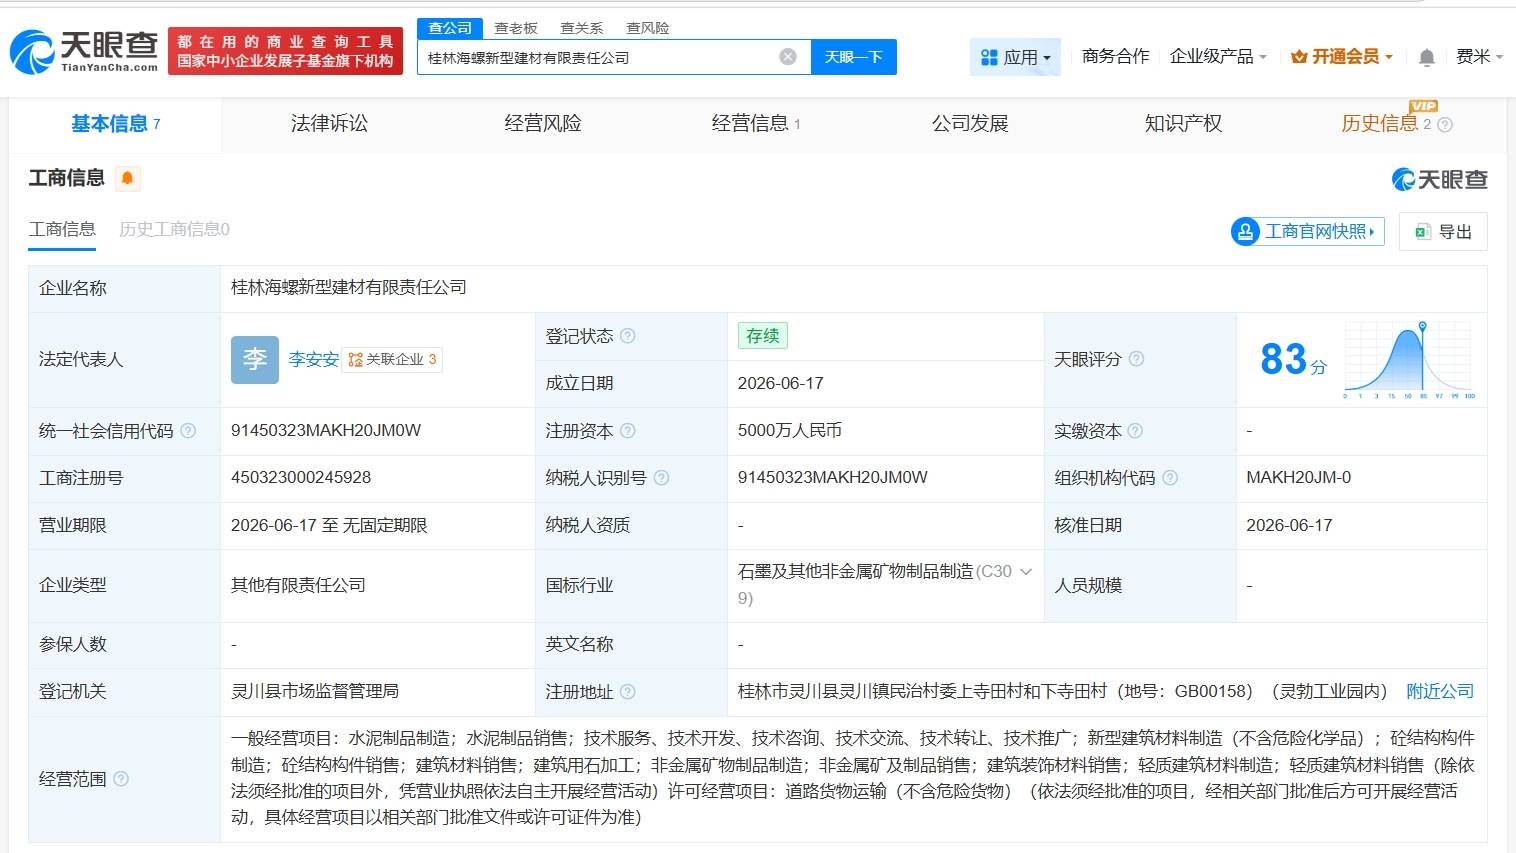Viewport: 1516px width, 853px height.
Task: Click company name 桂林海螺新型建材有限责任公司 in table
Action: pos(349,288)
